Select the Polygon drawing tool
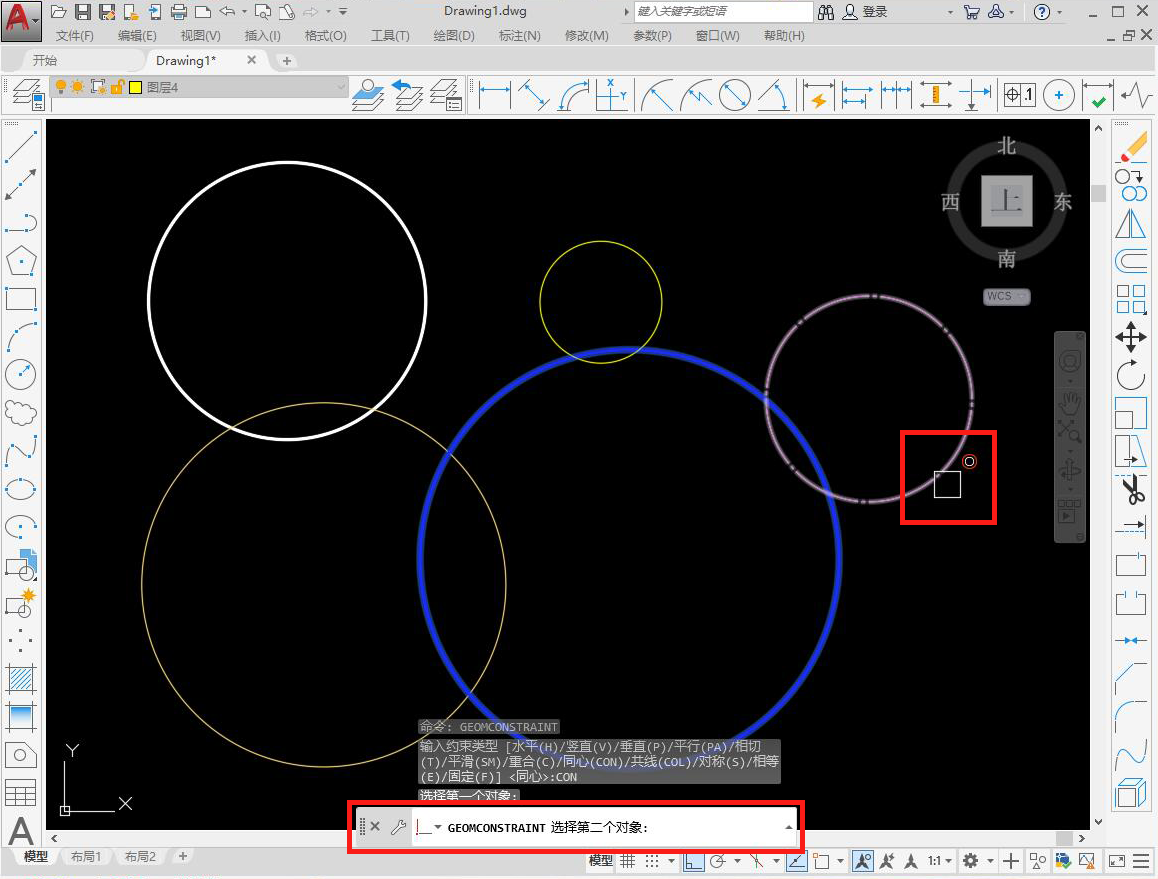The height and width of the screenshot is (879, 1158). point(21,261)
